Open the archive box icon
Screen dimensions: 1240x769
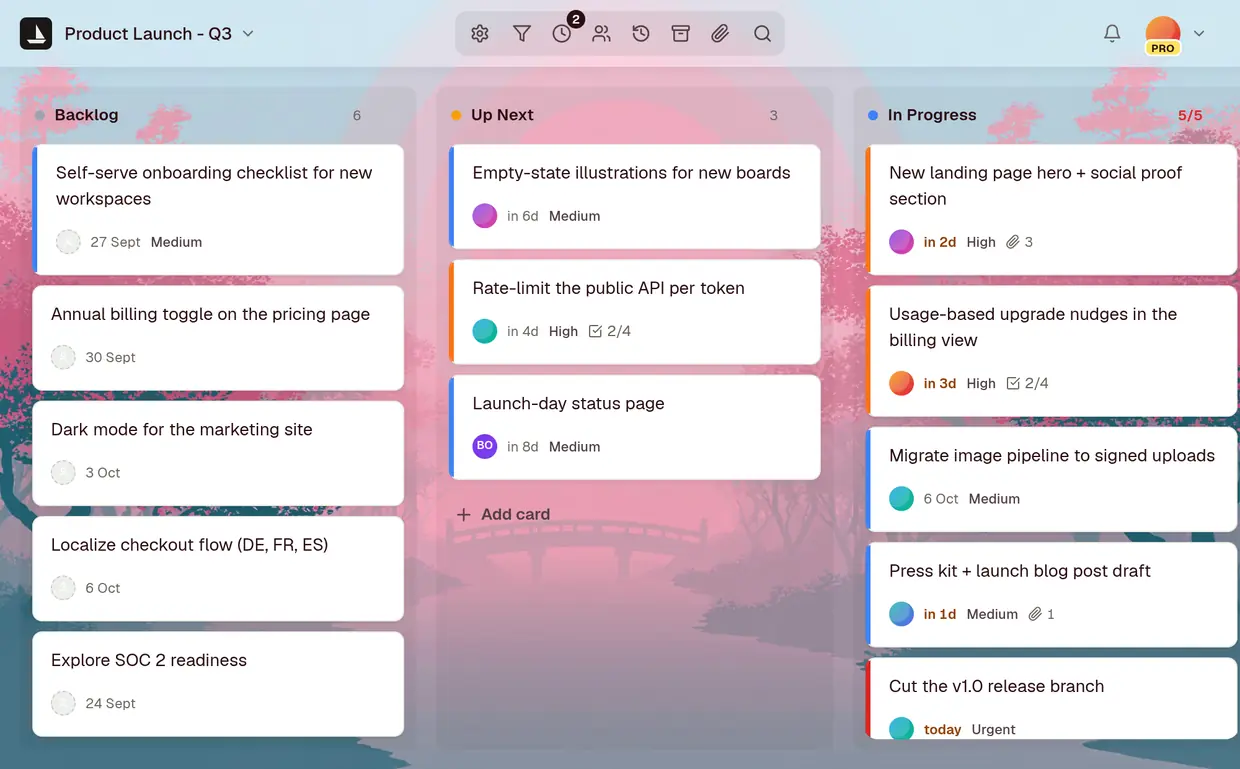tap(681, 34)
